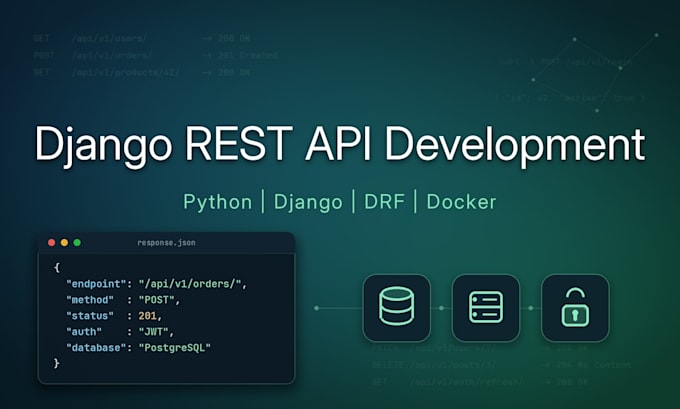Click the "Docker" subtitle word

pyautogui.click(x=461, y=202)
